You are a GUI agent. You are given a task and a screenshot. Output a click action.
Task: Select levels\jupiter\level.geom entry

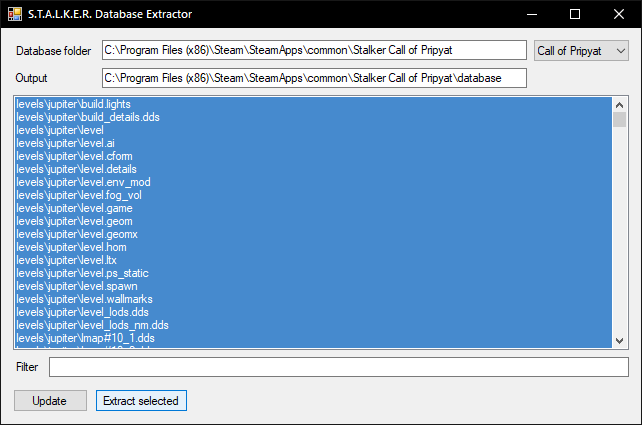(x=314, y=221)
